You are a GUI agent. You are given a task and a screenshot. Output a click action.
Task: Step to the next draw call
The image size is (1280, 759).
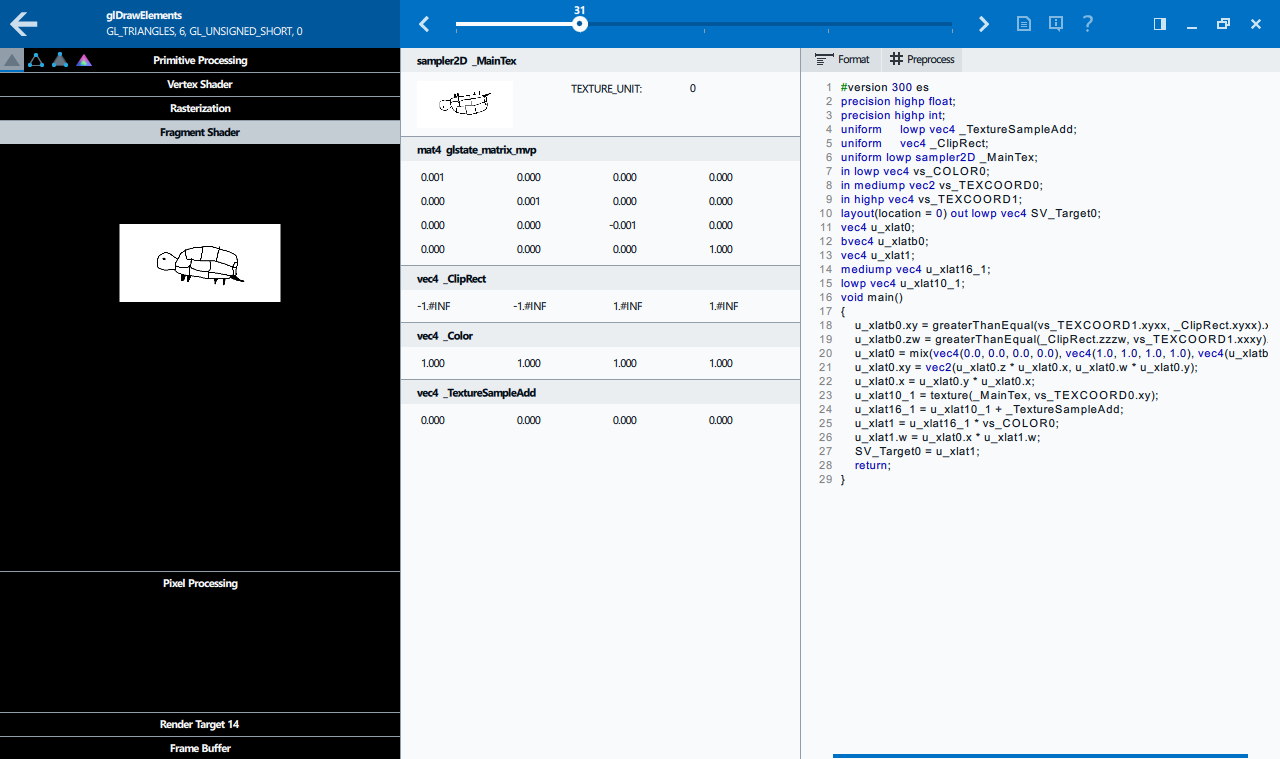tap(984, 24)
